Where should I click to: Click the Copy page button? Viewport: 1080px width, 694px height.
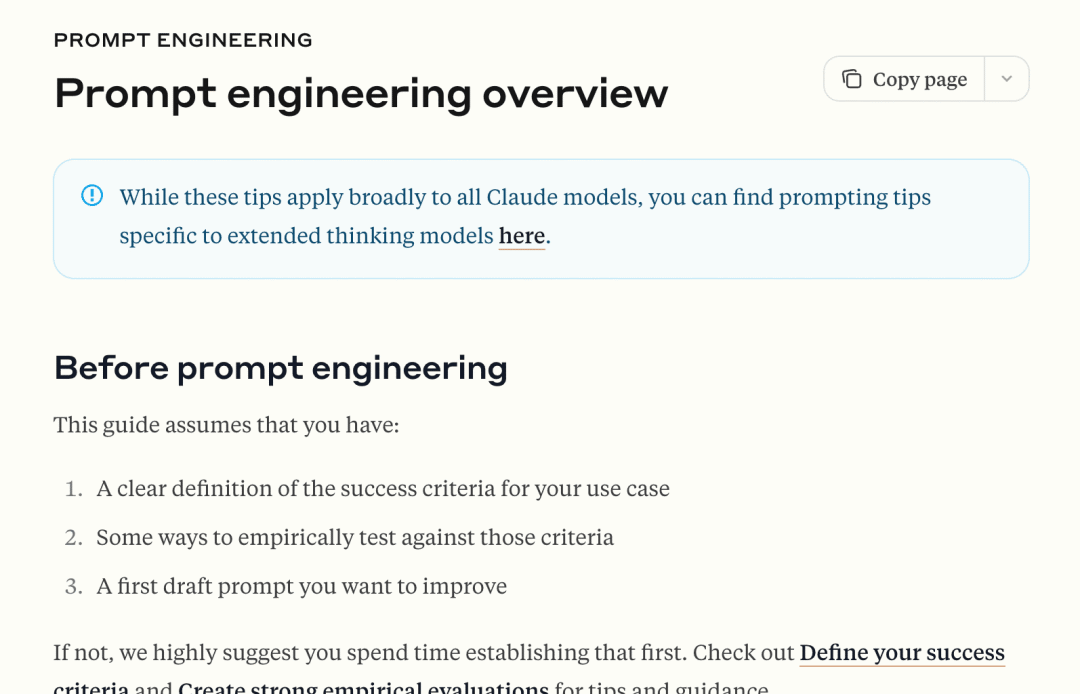[x=902, y=78]
